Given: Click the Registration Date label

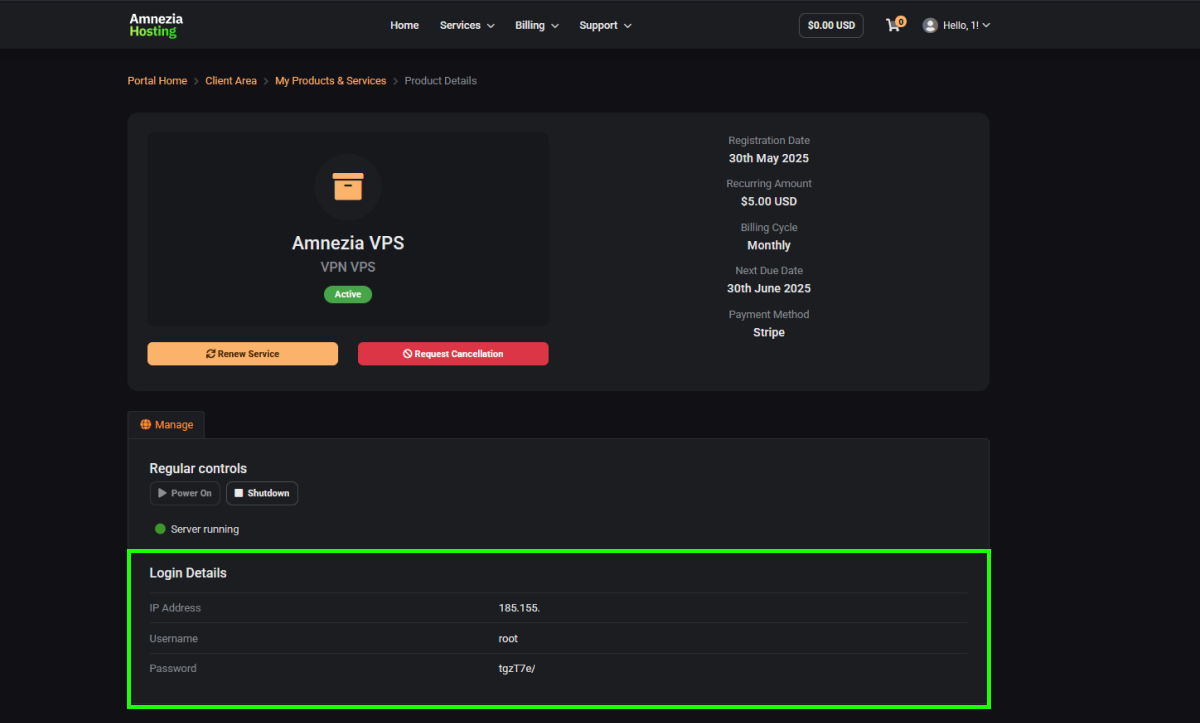Looking at the screenshot, I should [x=769, y=141].
